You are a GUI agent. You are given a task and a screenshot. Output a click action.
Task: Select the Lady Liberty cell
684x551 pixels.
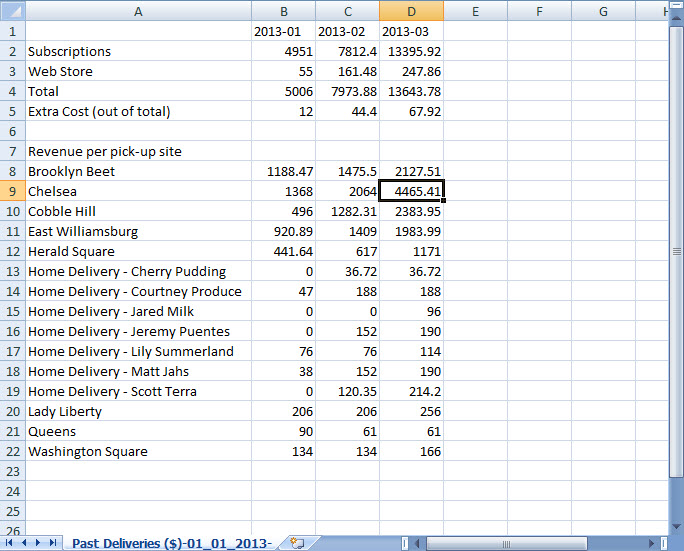pos(138,411)
